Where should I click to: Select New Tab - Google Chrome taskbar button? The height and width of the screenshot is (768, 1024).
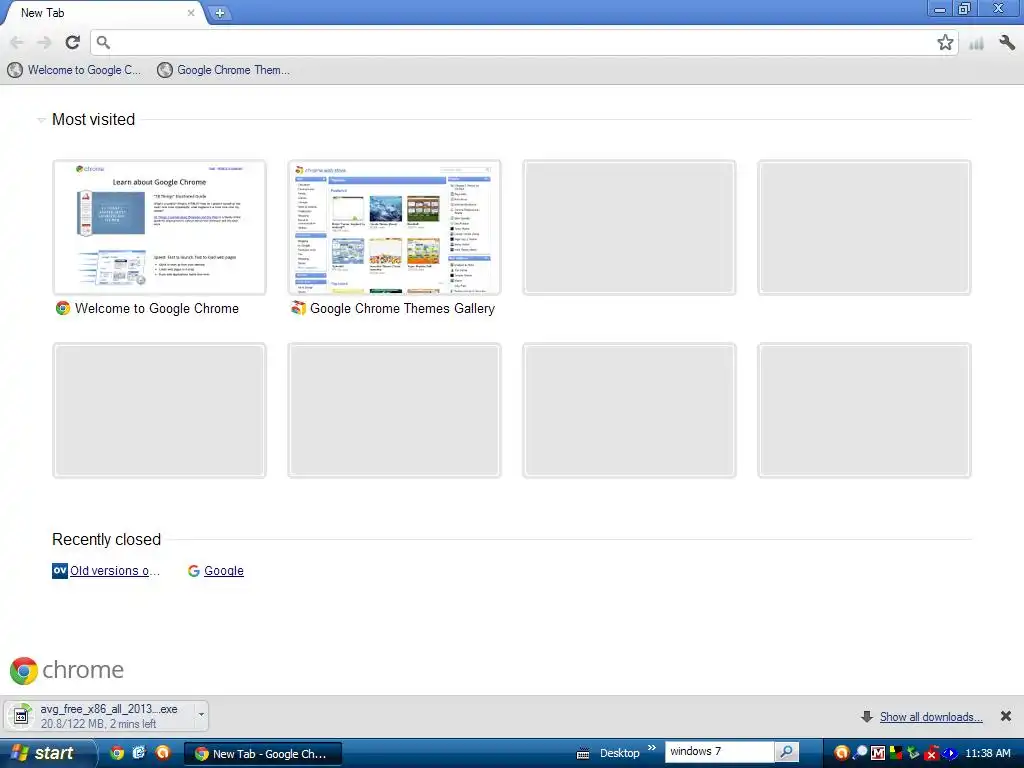263,754
